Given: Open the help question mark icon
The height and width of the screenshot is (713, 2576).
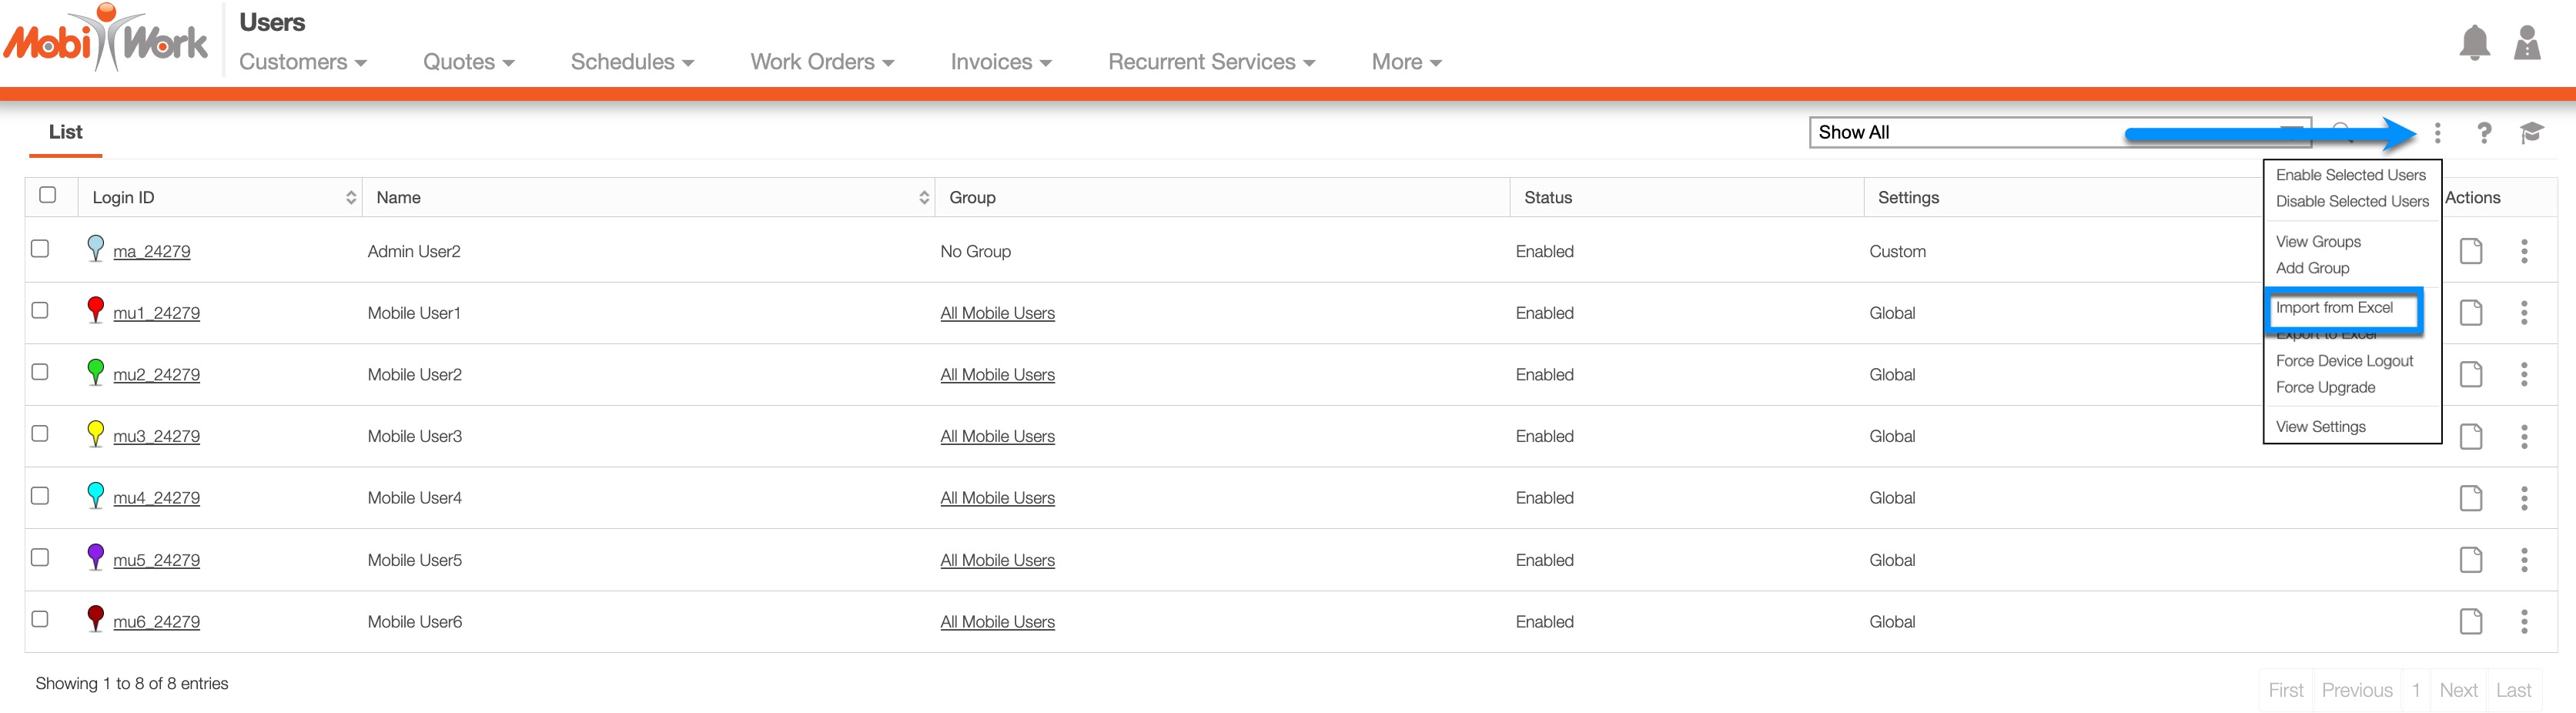Looking at the screenshot, I should pos(2484,133).
